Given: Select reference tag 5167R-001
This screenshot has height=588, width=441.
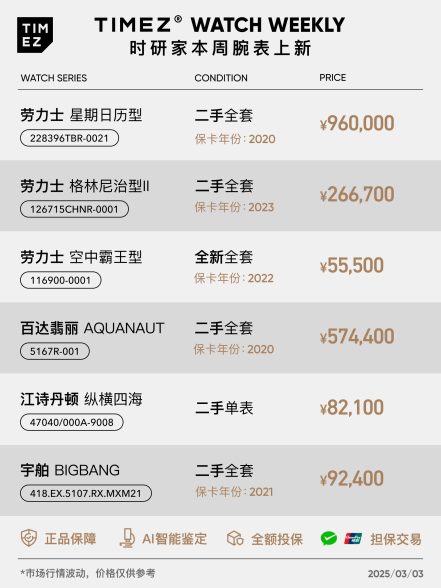Looking at the screenshot, I should point(55,351).
